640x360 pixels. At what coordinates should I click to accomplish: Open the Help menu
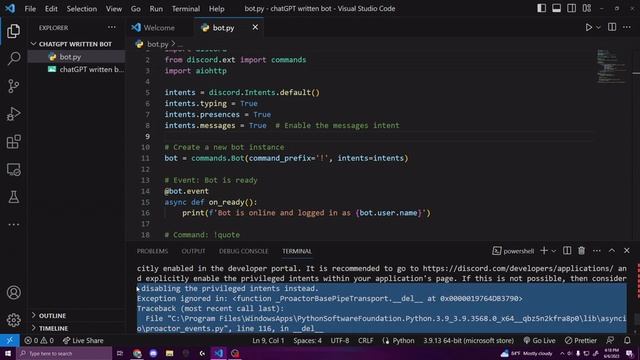(217, 9)
